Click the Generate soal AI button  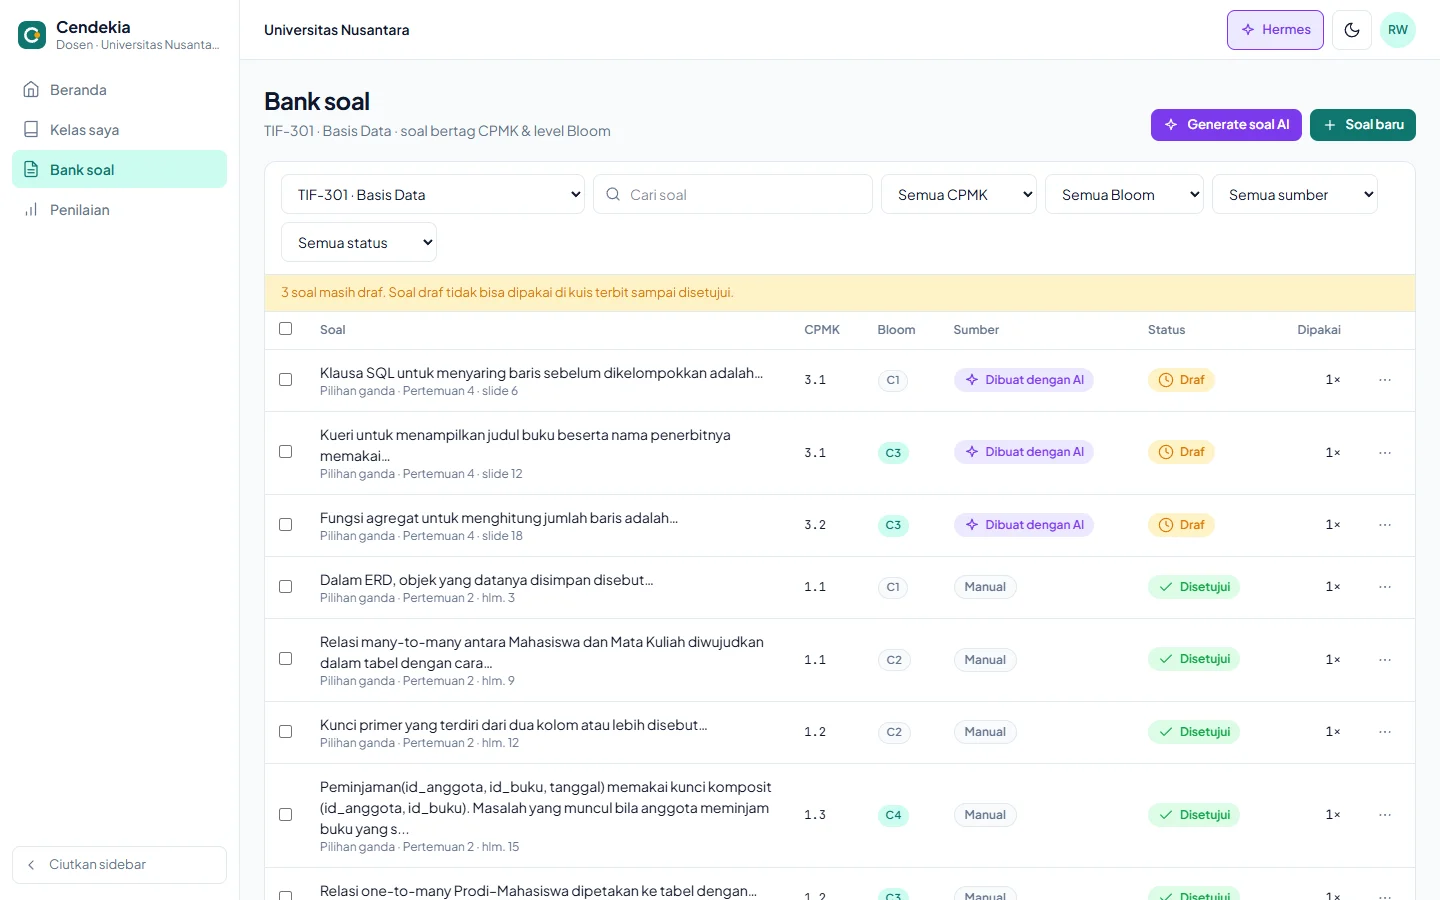click(1226, 125)
